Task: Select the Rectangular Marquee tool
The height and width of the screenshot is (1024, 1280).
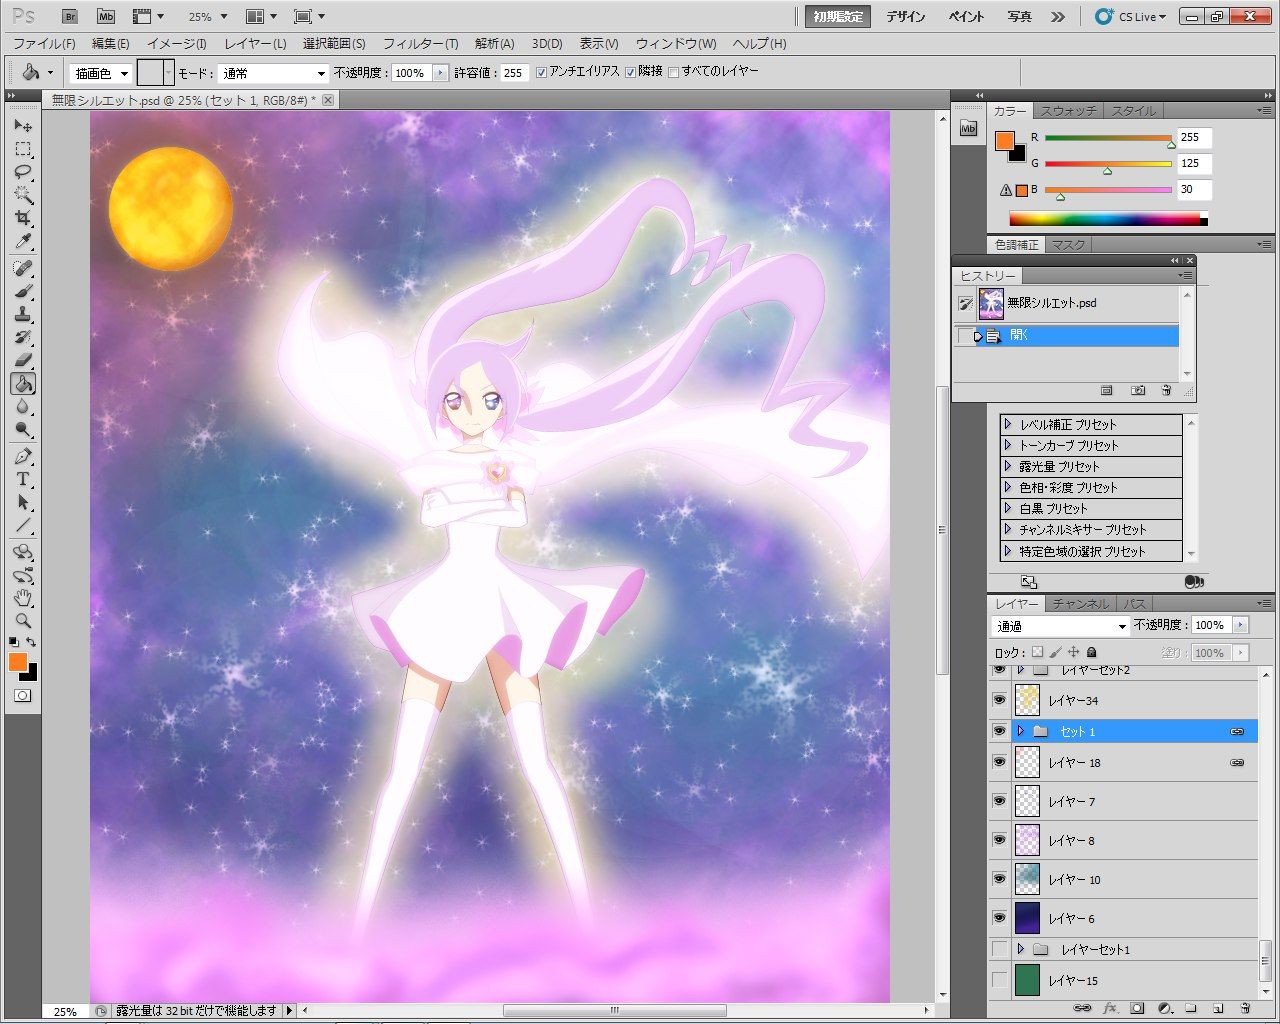Action: pos(23,149)
